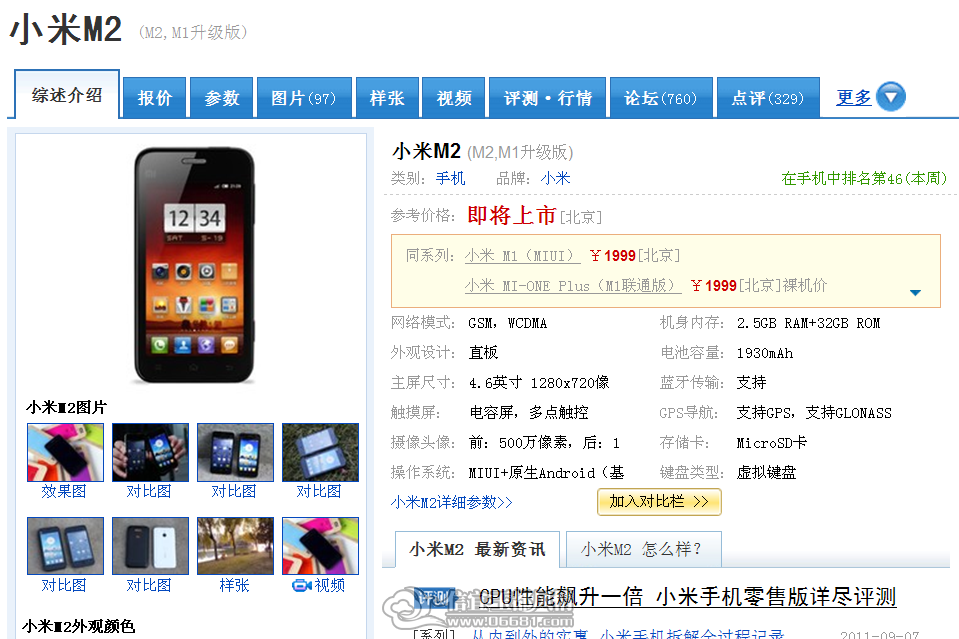Click the video camera icon beside 视频

coord(302,585)
